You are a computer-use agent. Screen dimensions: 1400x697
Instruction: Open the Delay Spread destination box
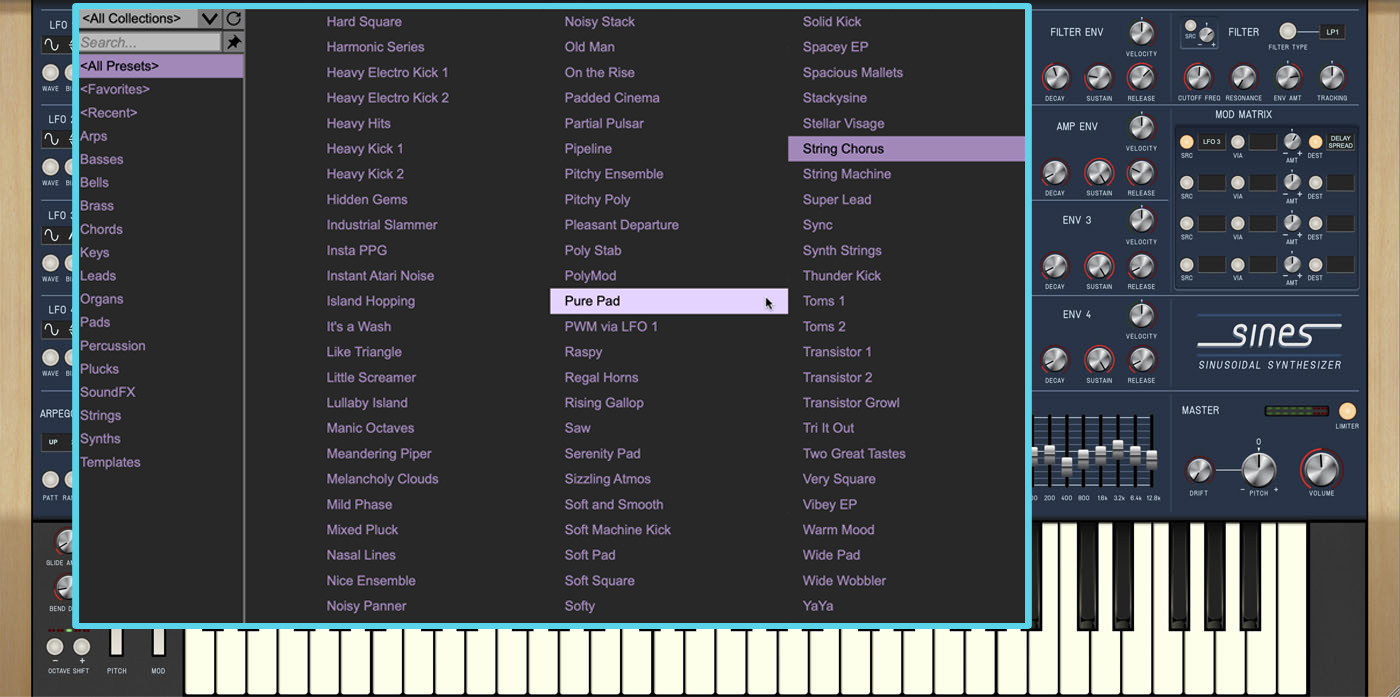pos(1341,142)
